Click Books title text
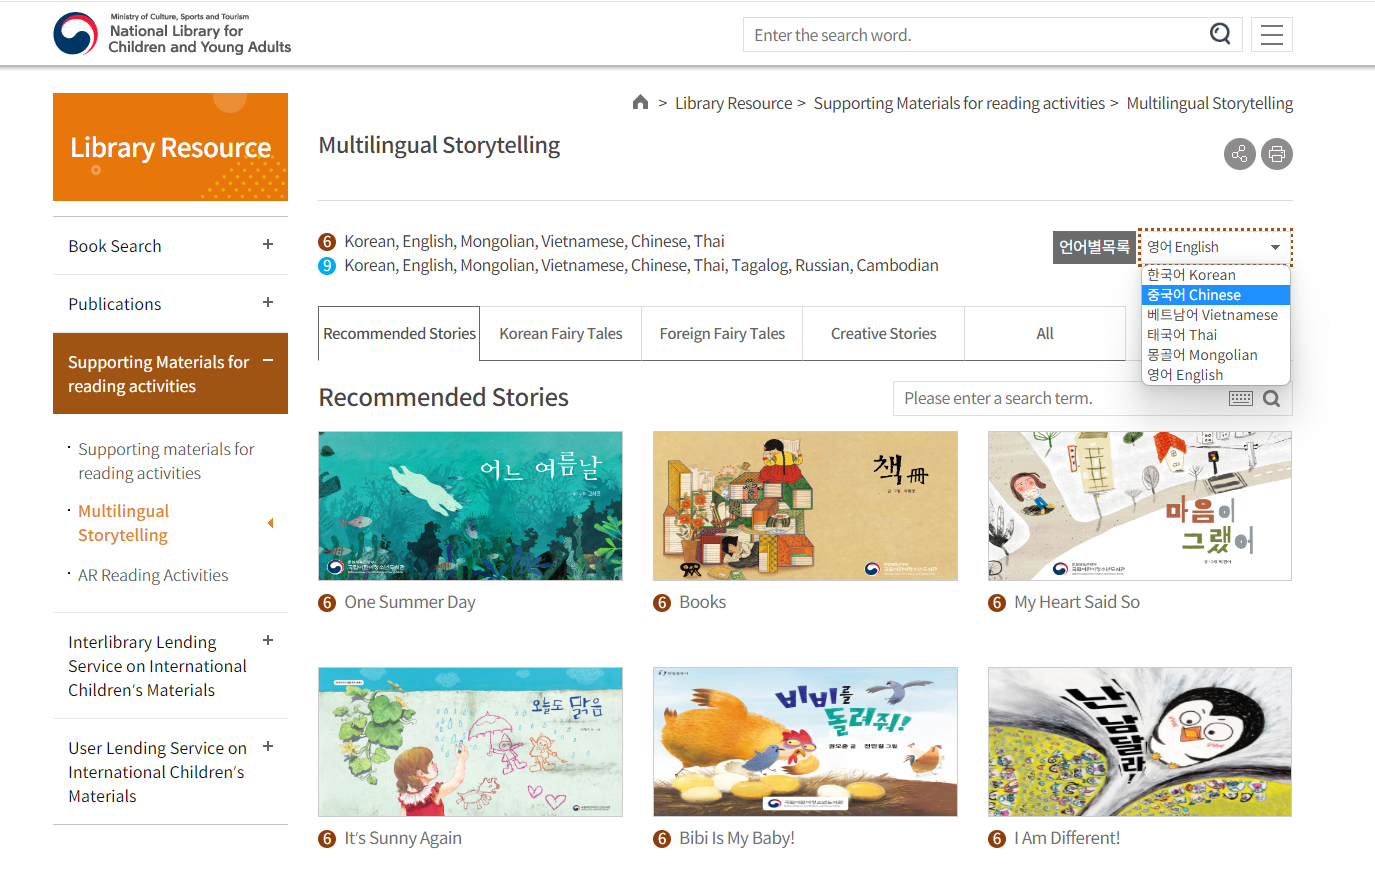1375x881 pixels. point(703,602)
